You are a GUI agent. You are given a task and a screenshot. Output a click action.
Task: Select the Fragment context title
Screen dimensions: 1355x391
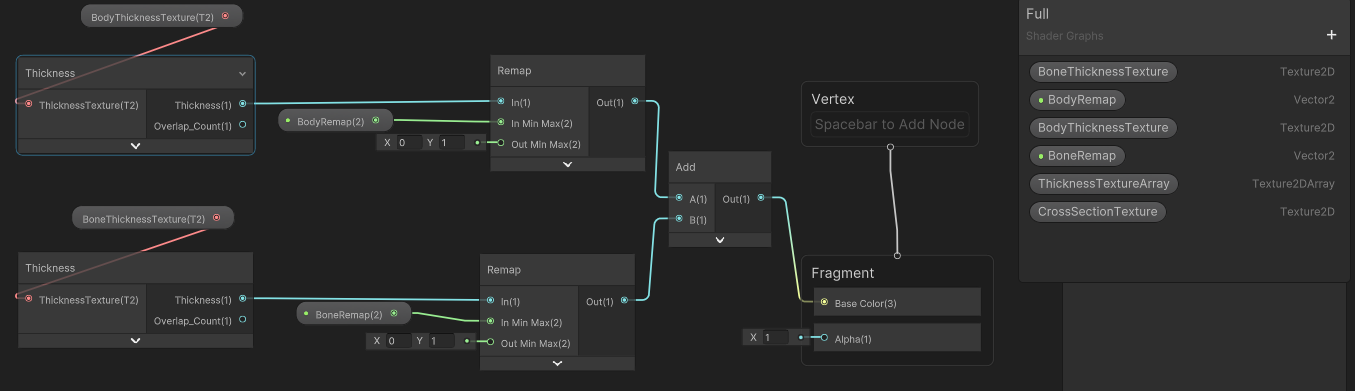842,273
